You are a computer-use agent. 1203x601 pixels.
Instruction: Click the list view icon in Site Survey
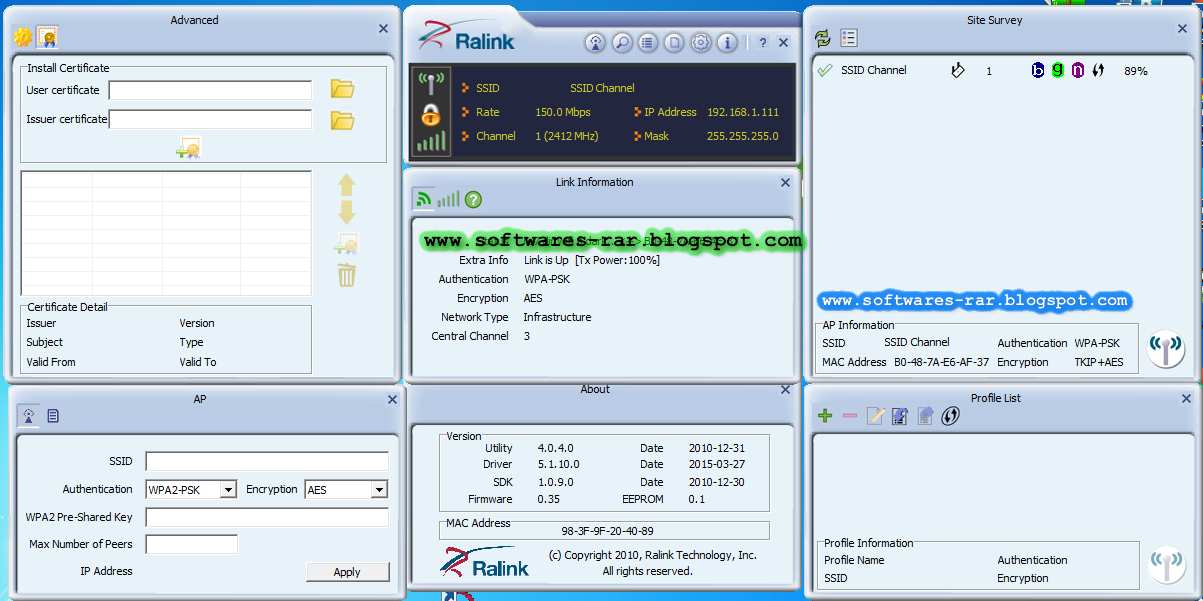(849, 38)
